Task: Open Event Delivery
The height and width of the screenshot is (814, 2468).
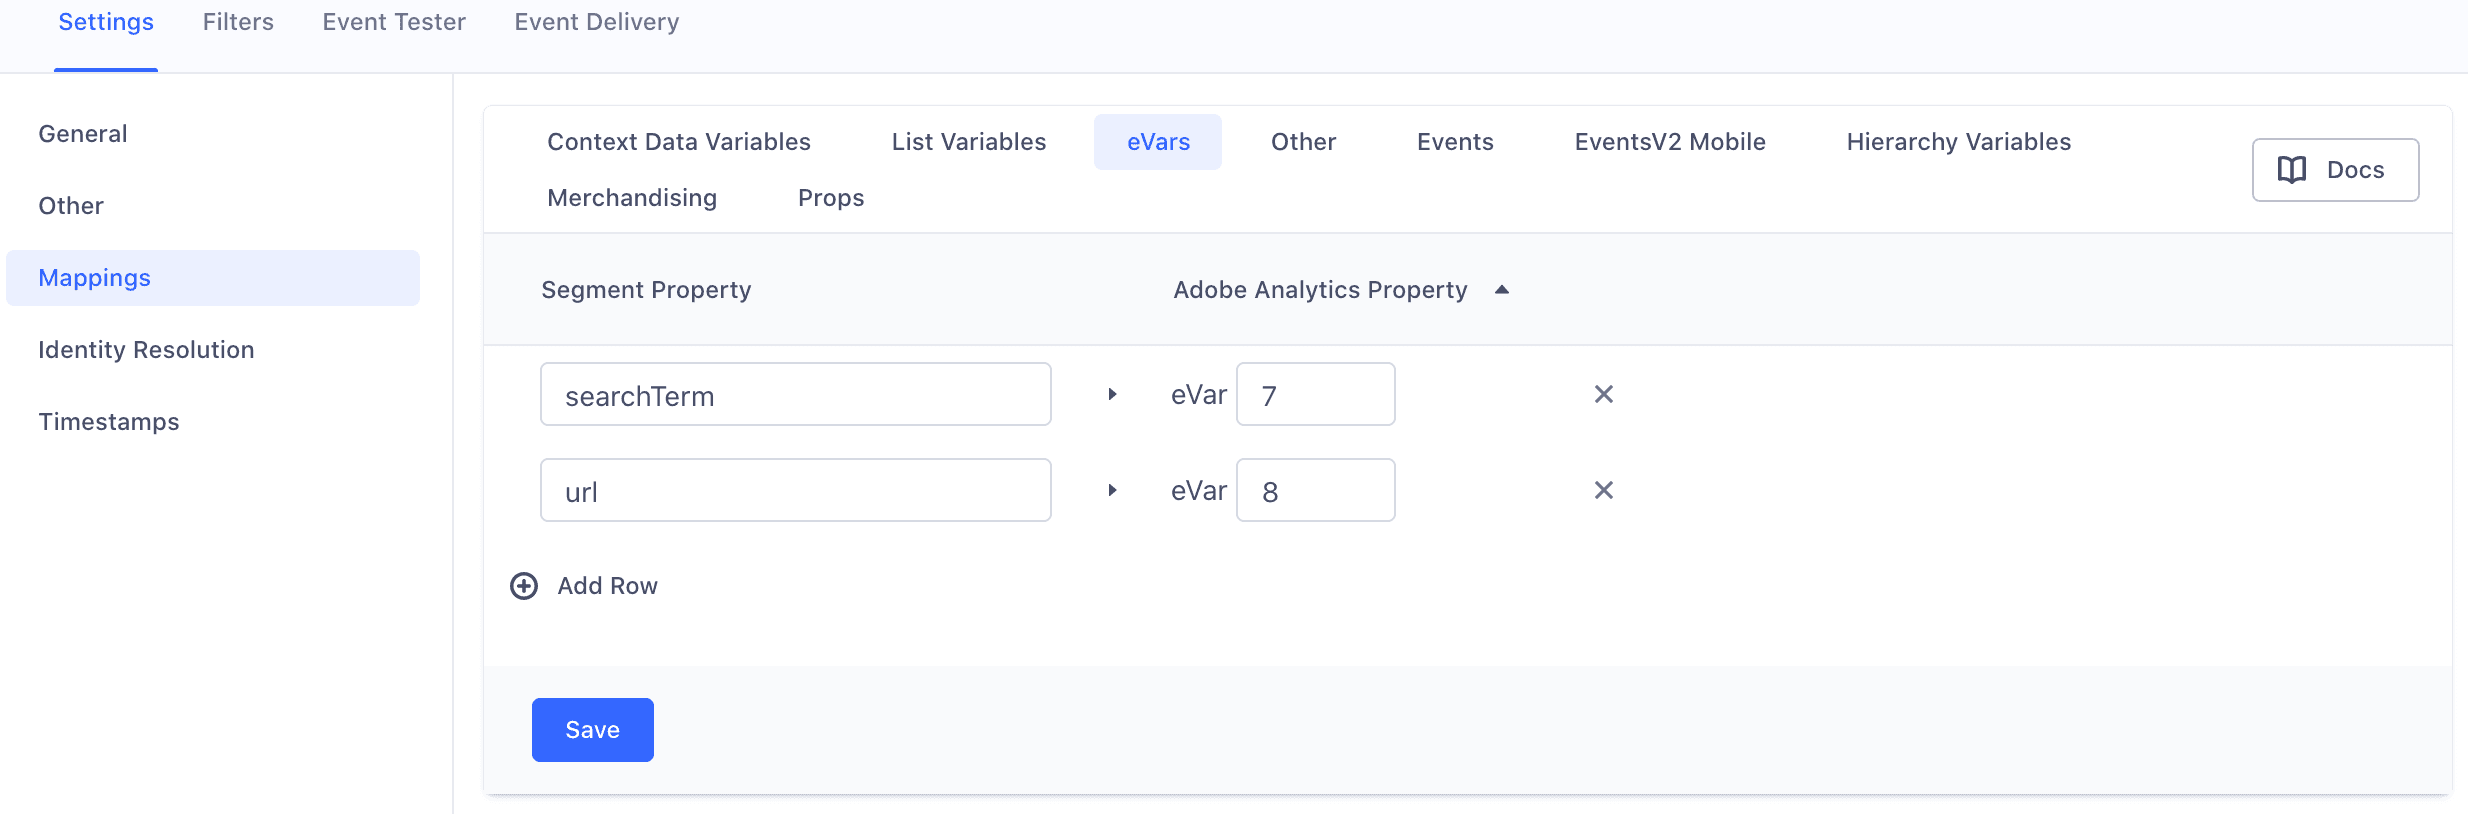Action: (x=596, y=21)
